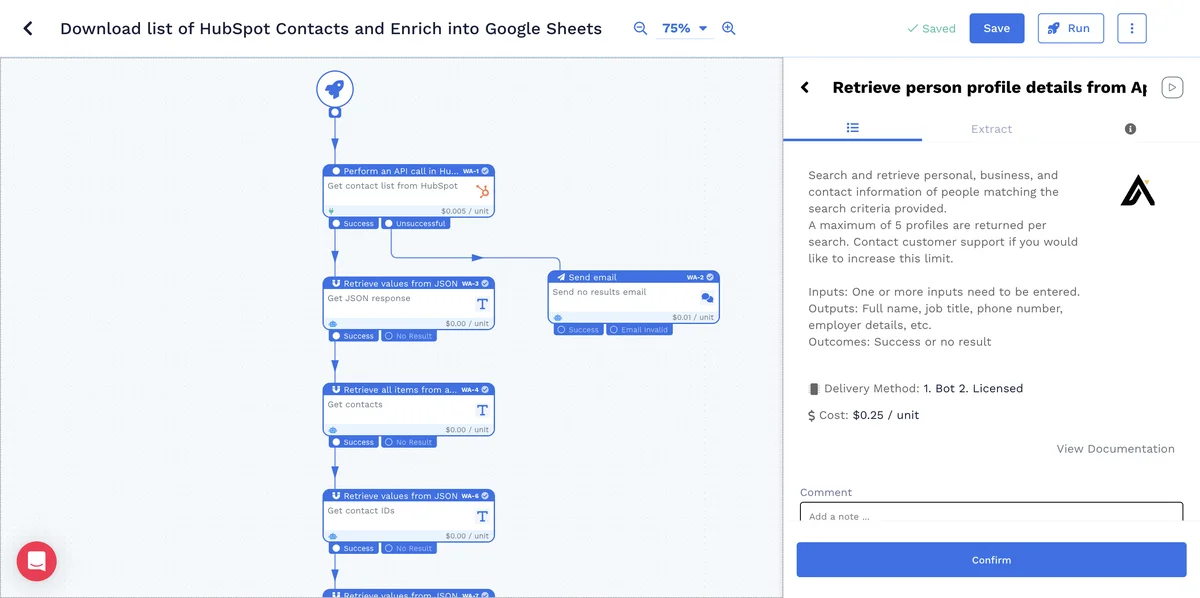Click the plug icon at bottom of WA-1 node

tap(331, 211)
